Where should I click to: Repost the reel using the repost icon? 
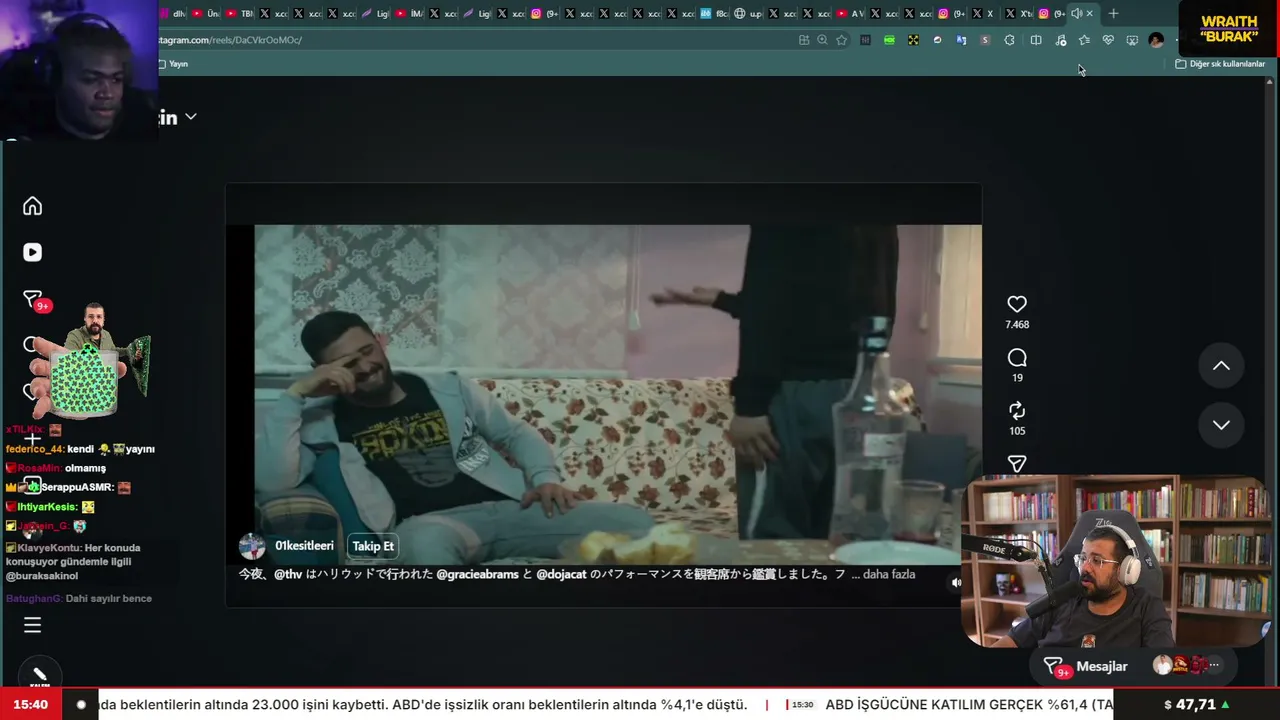click(x=1017, y=411)
